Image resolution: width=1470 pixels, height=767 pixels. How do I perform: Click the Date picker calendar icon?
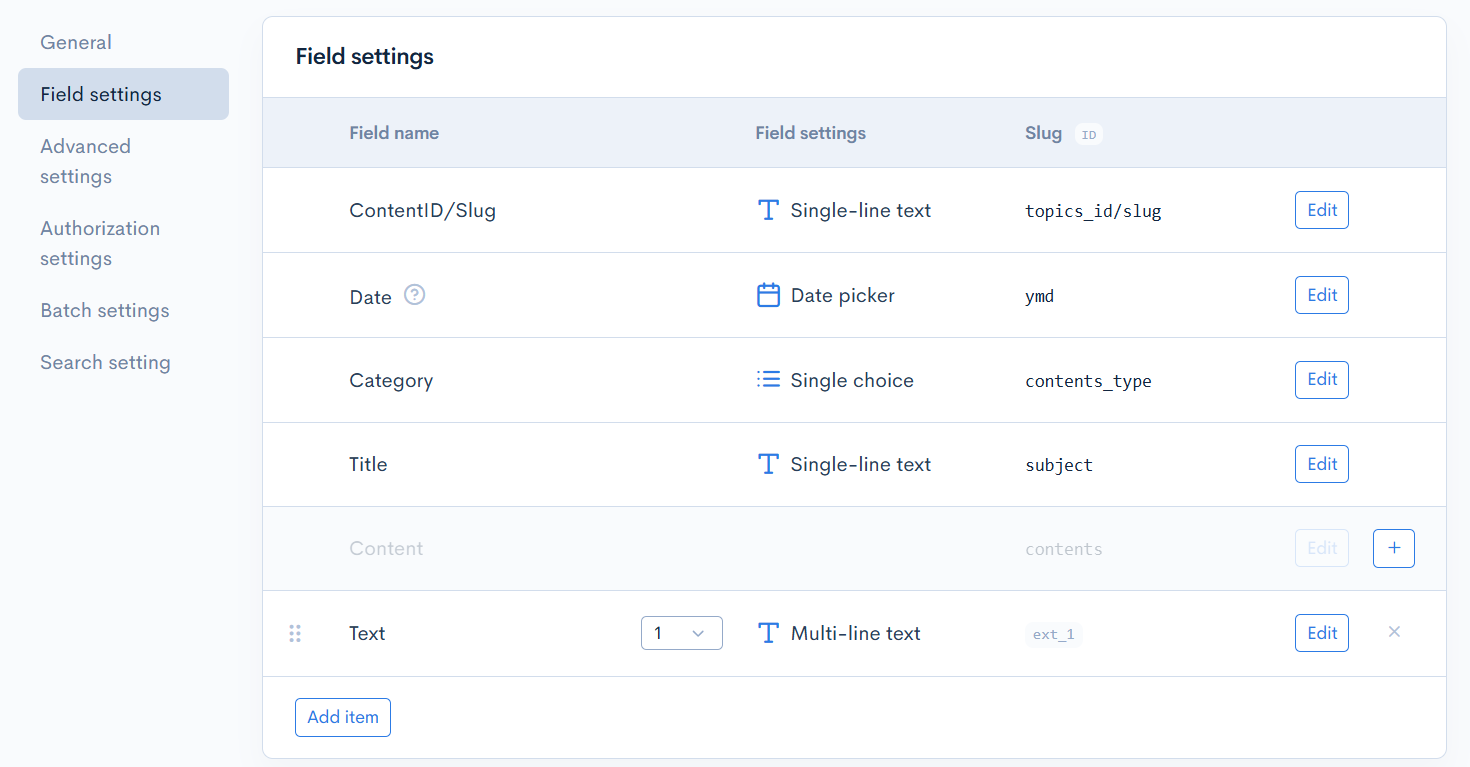(x=768, y=294)
